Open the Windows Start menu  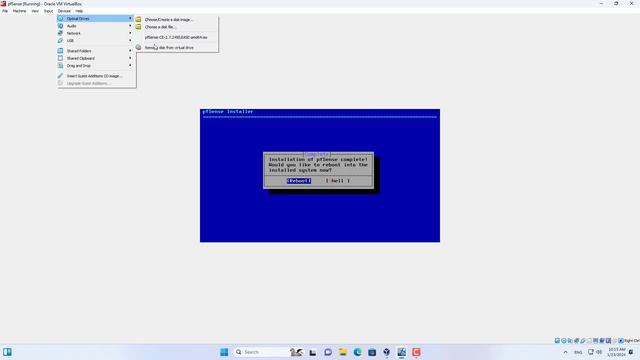click(x=224, y=352)
